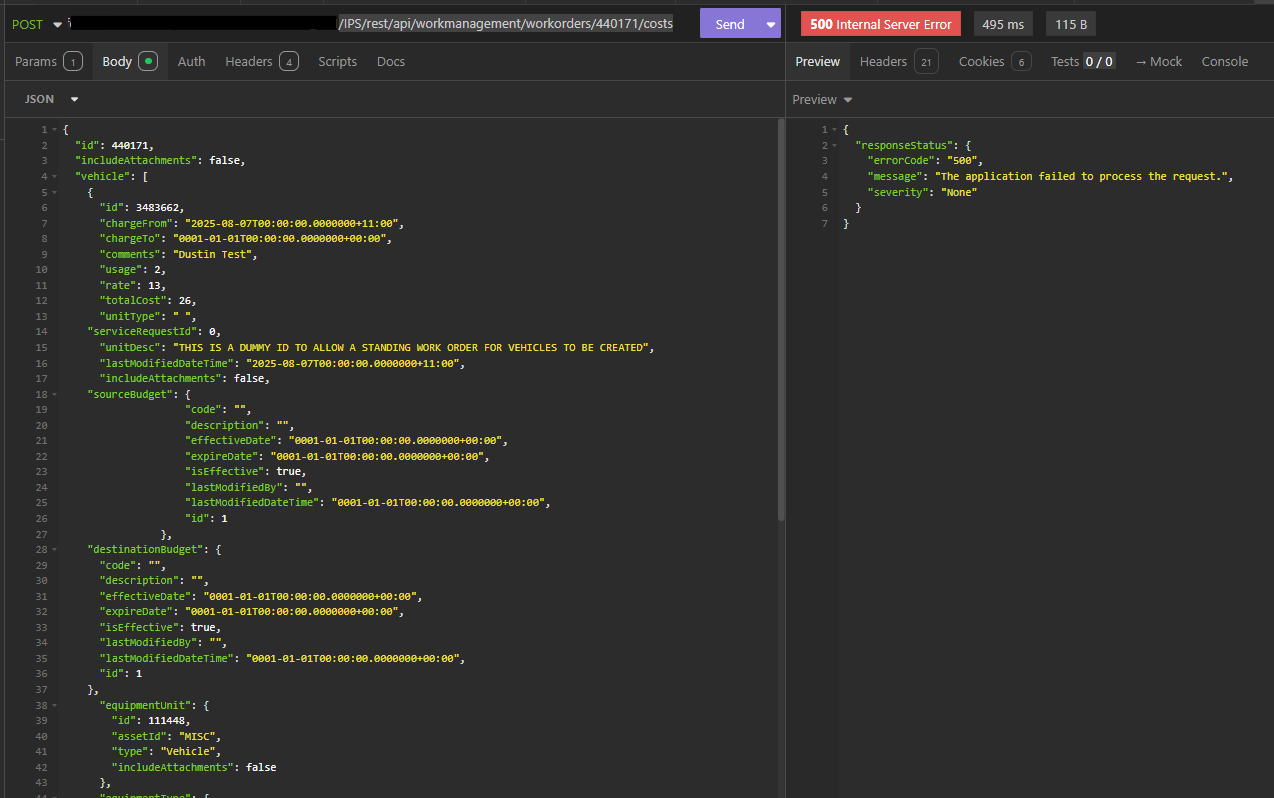Click the "rate" value 13
1274x798 pixels.
point(153,285)
